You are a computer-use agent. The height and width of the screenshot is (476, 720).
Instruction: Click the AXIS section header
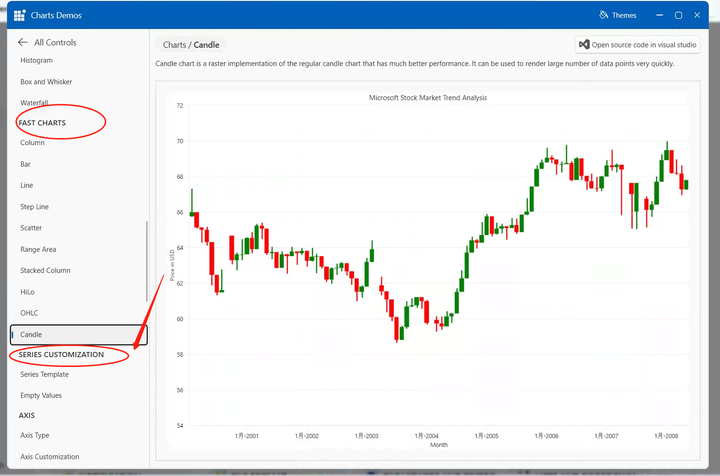click(x=27, y=415)
